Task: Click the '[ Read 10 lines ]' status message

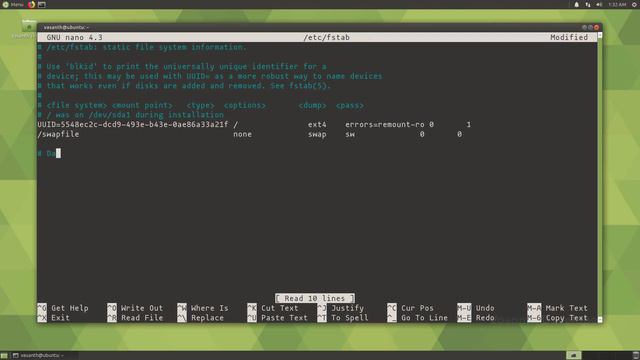Action: click(315, 298)
